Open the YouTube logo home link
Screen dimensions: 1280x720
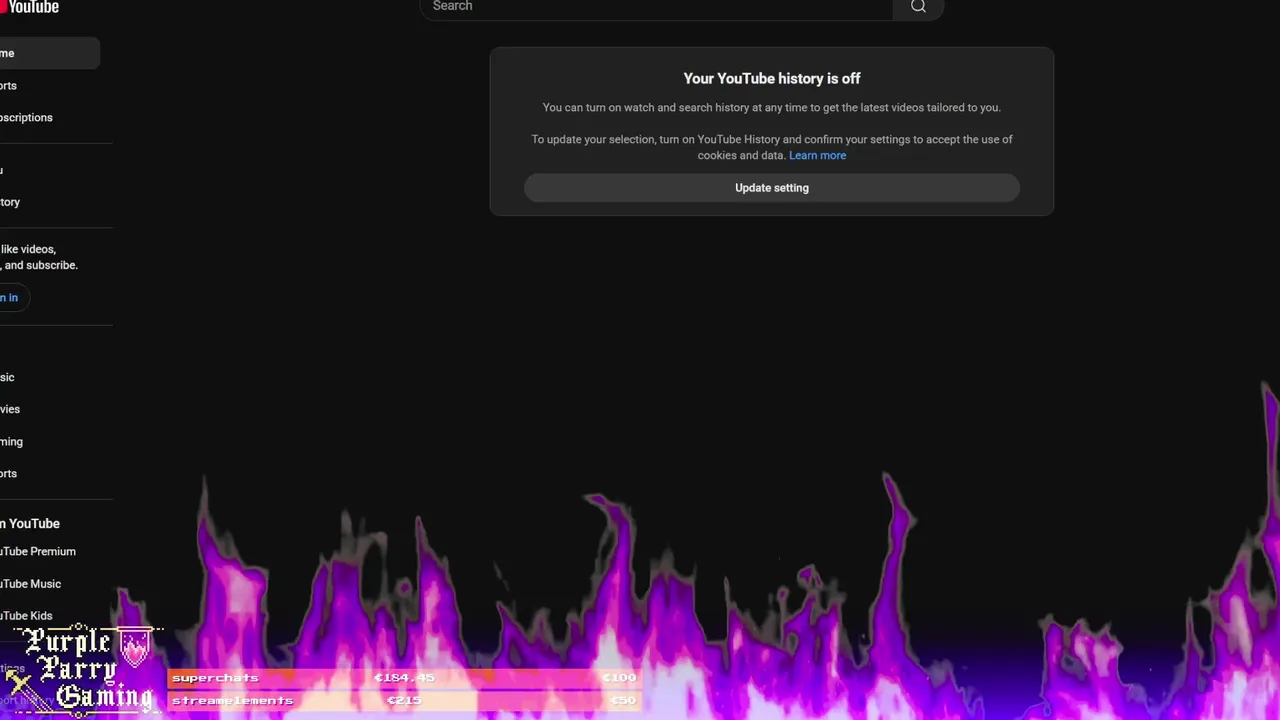point(30,7)
